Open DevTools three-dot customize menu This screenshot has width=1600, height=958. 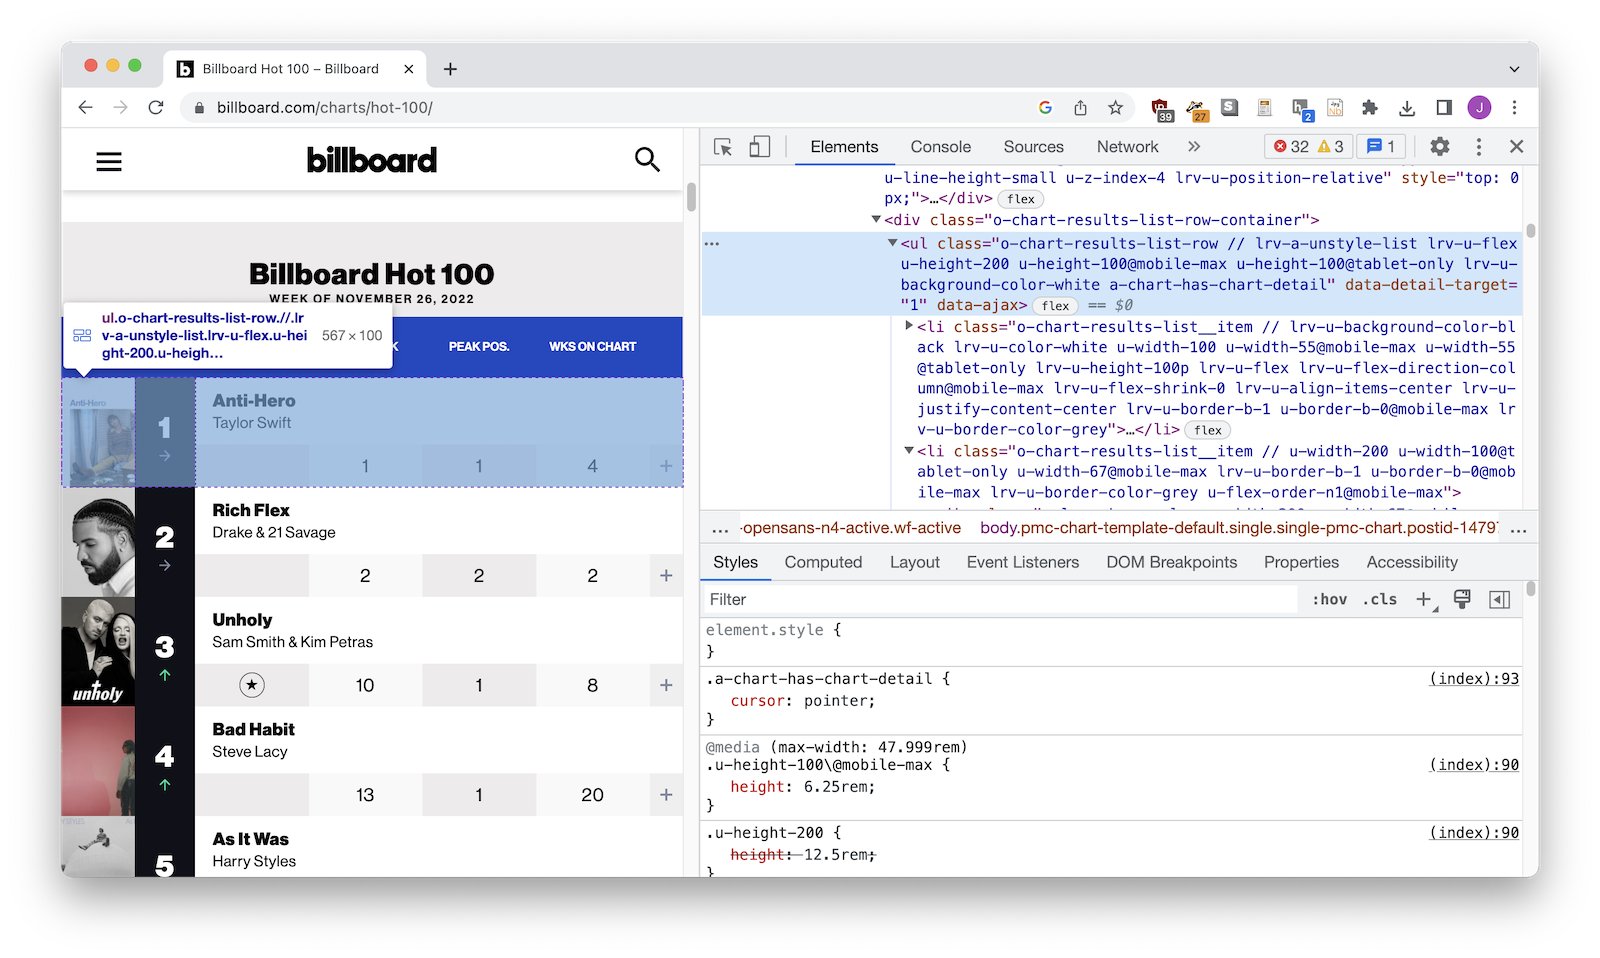click(x=1479, y=147)
